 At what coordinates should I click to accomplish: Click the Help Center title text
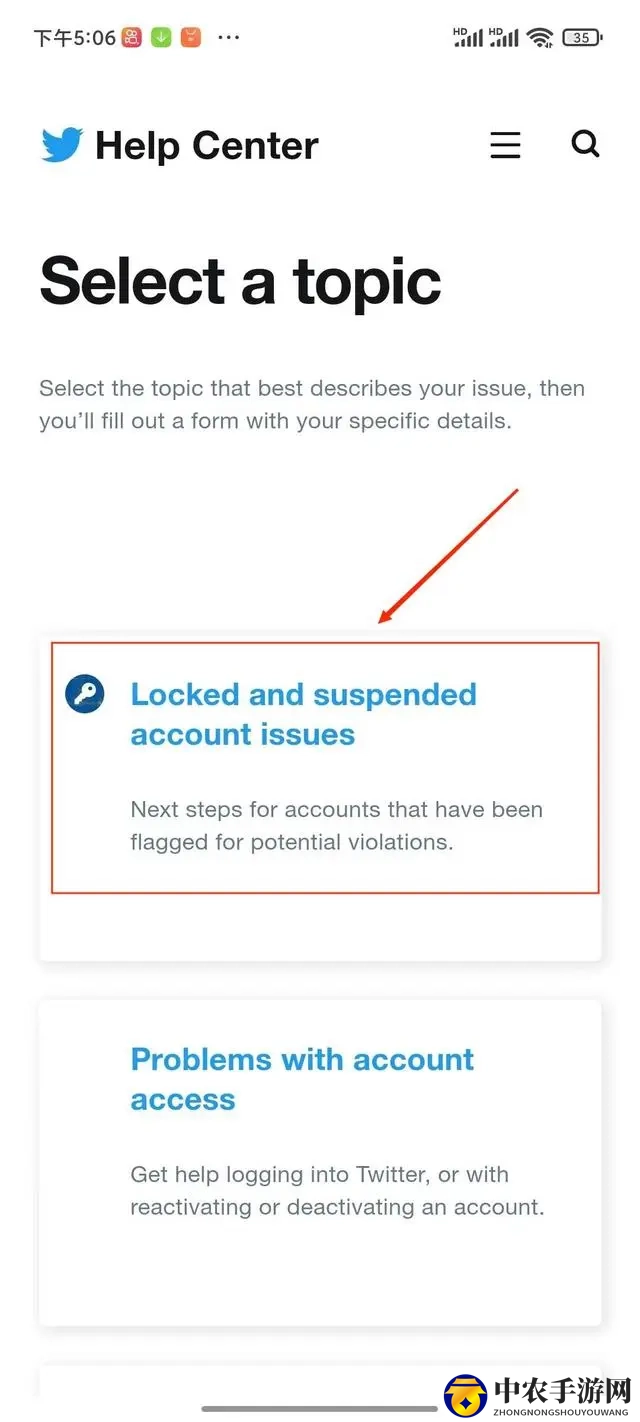[x=207, y=146]
